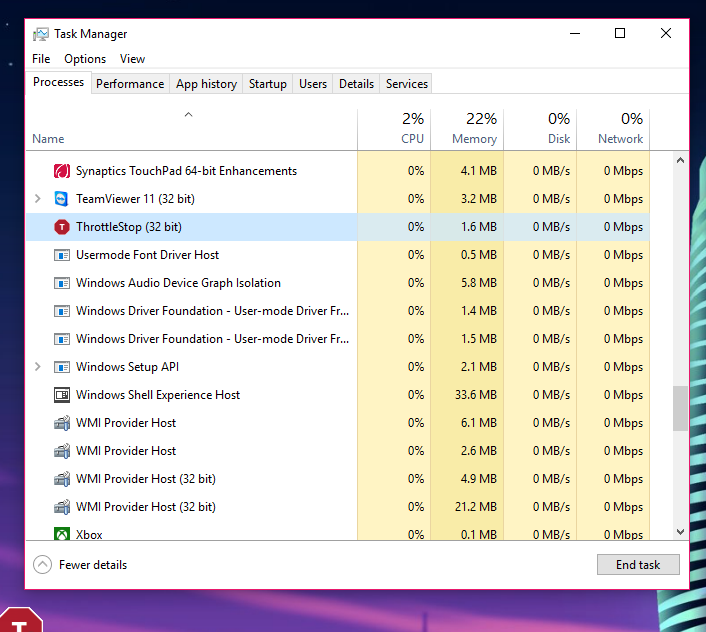Expand the TeamViewer 11 process group

[38, 199]
